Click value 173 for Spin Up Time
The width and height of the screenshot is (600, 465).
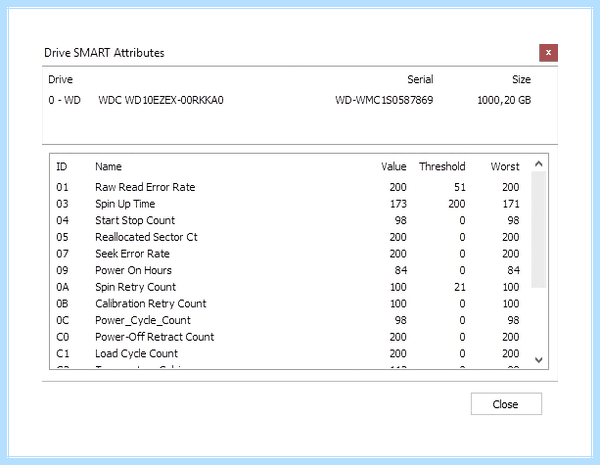pos(398,204)
